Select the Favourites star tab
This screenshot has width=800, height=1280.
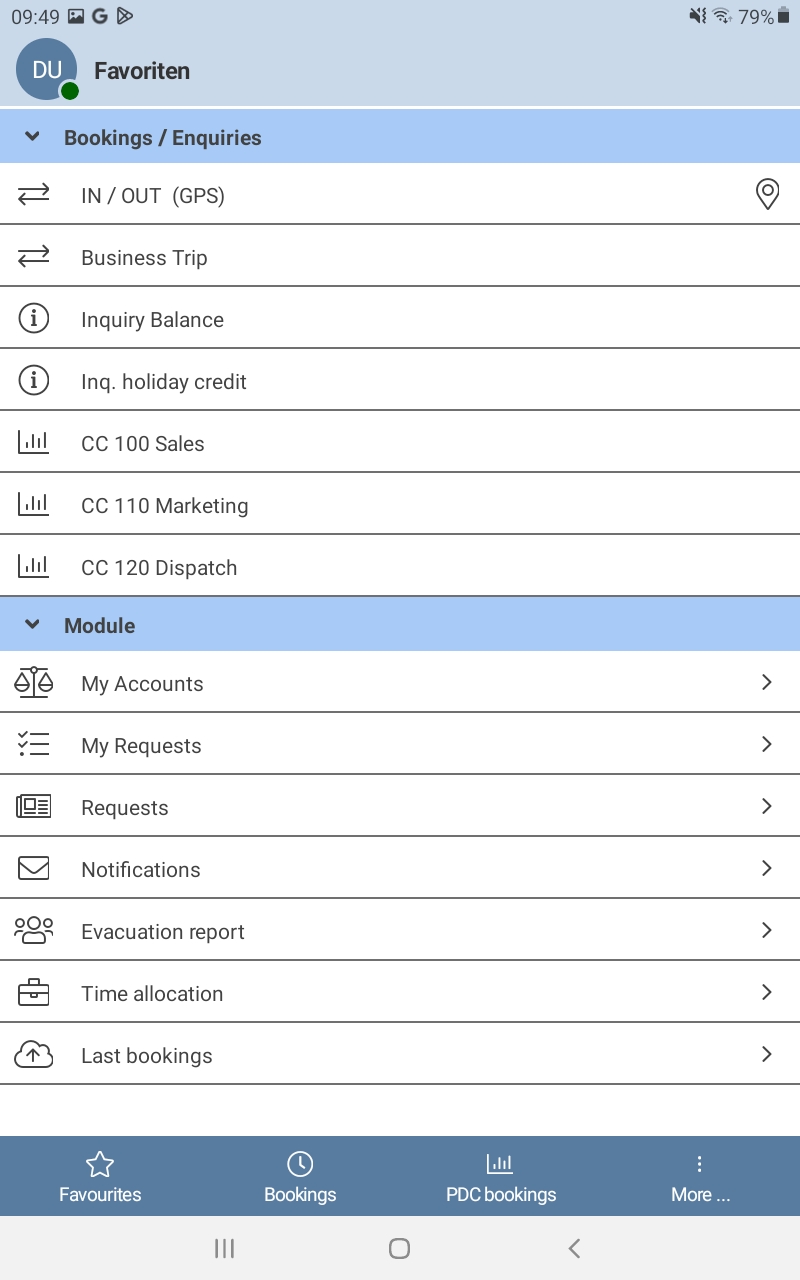click(x=100, y=1177)
